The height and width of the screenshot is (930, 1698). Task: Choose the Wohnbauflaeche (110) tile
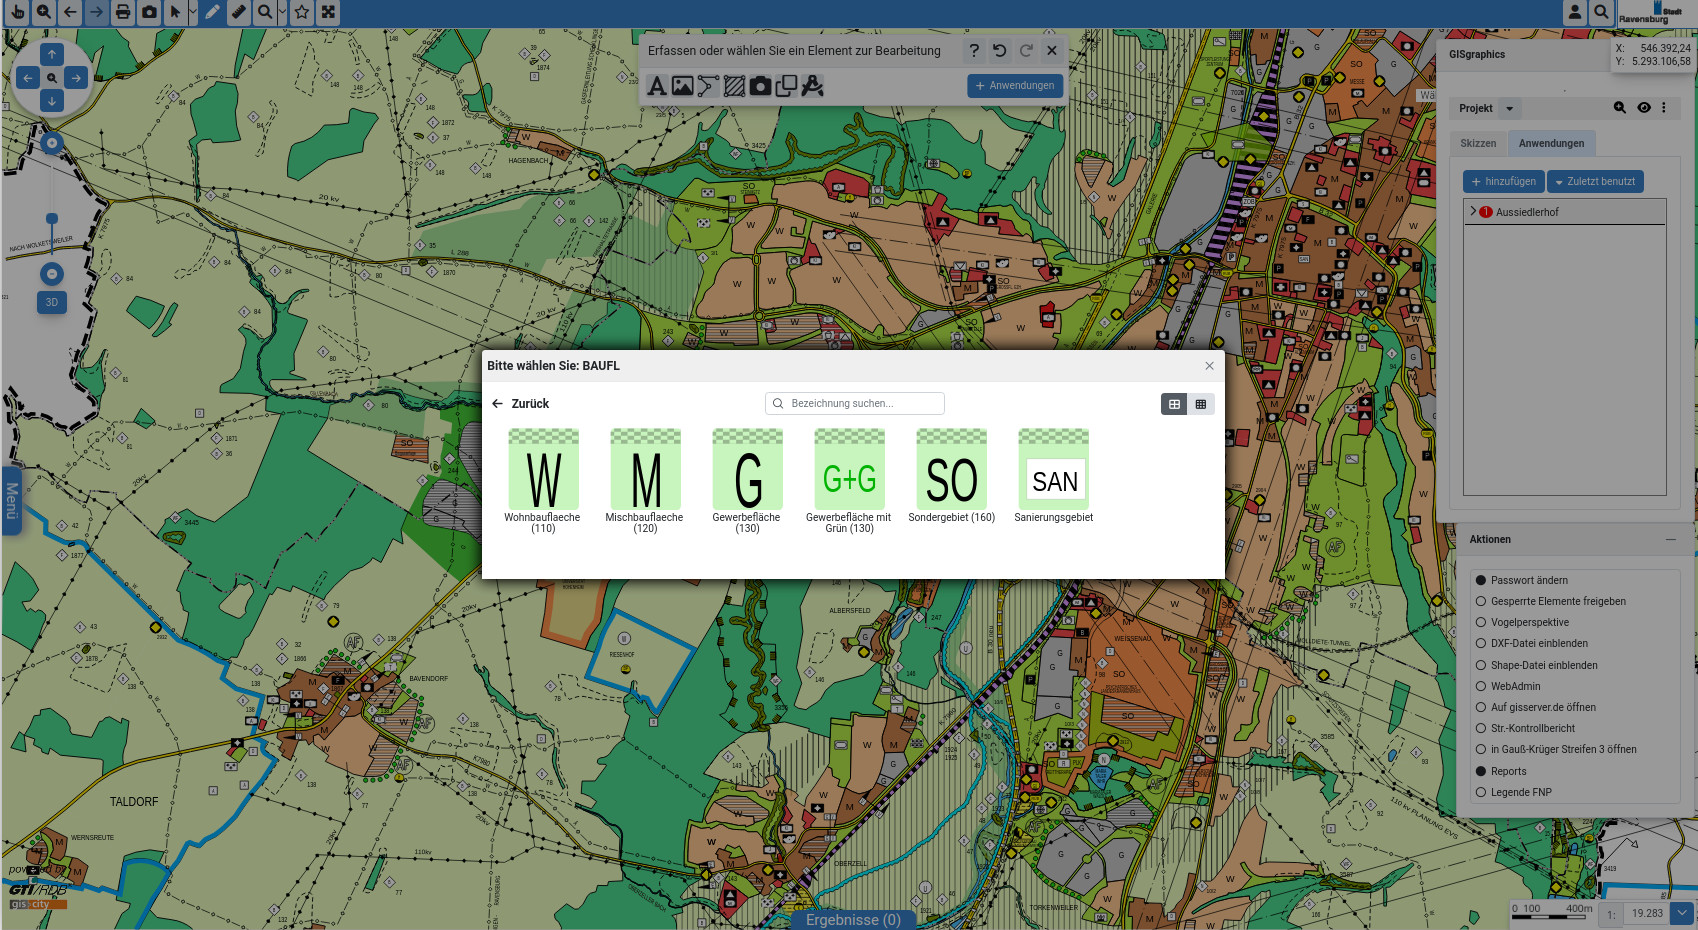pyautogui.click(x=543, y=480)
